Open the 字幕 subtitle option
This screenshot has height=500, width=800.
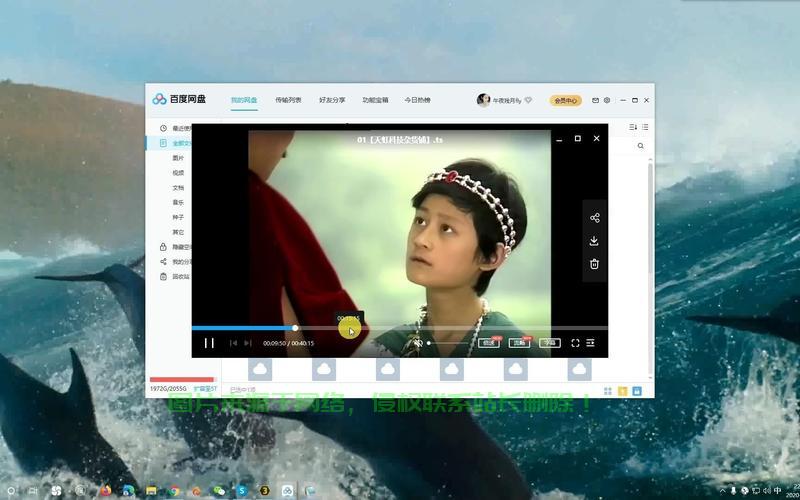(x=549, y=343)
